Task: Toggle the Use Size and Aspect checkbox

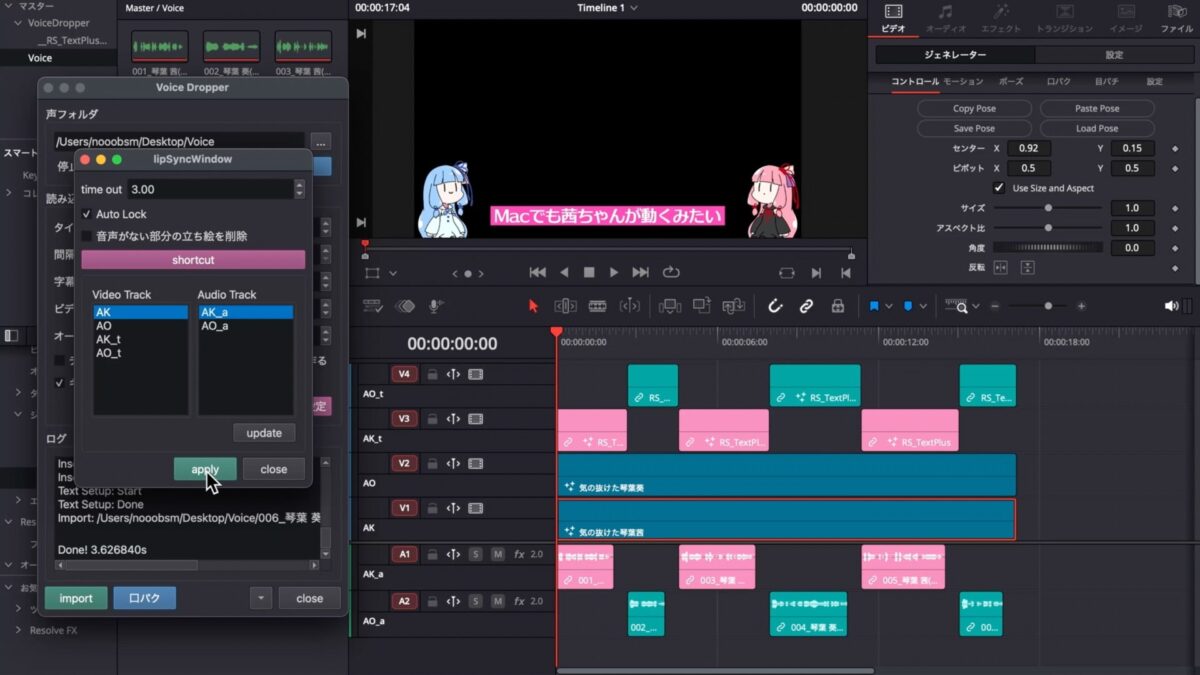Action: pos(998,188)
